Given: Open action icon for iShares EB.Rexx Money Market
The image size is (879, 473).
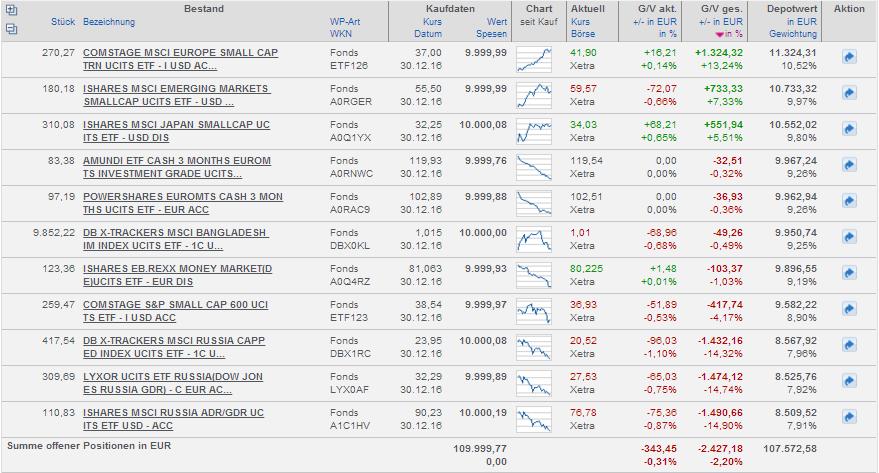Looking at the screenshot, I should 849,273.
